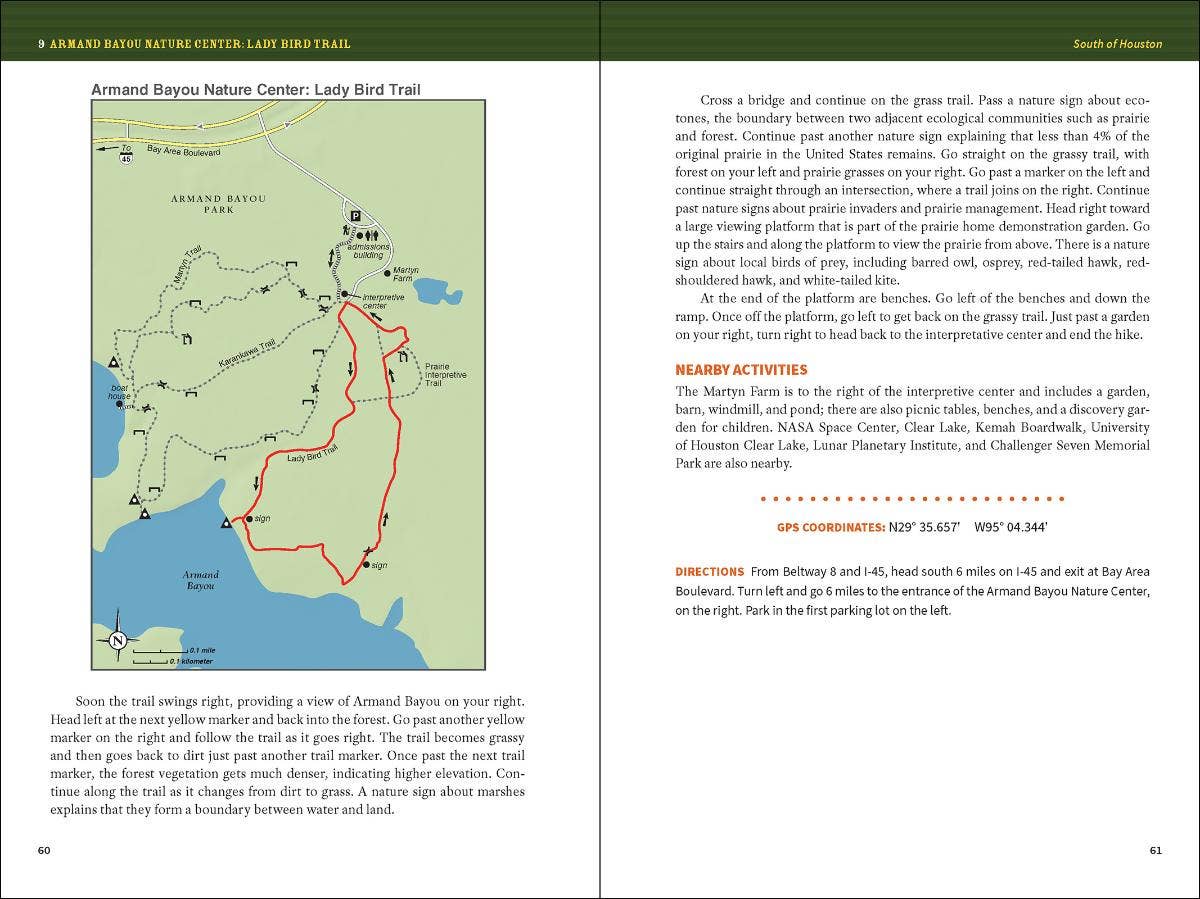
Task: Click the Prairie Interpretive Trail label
Action: click(x=445, y=374)
